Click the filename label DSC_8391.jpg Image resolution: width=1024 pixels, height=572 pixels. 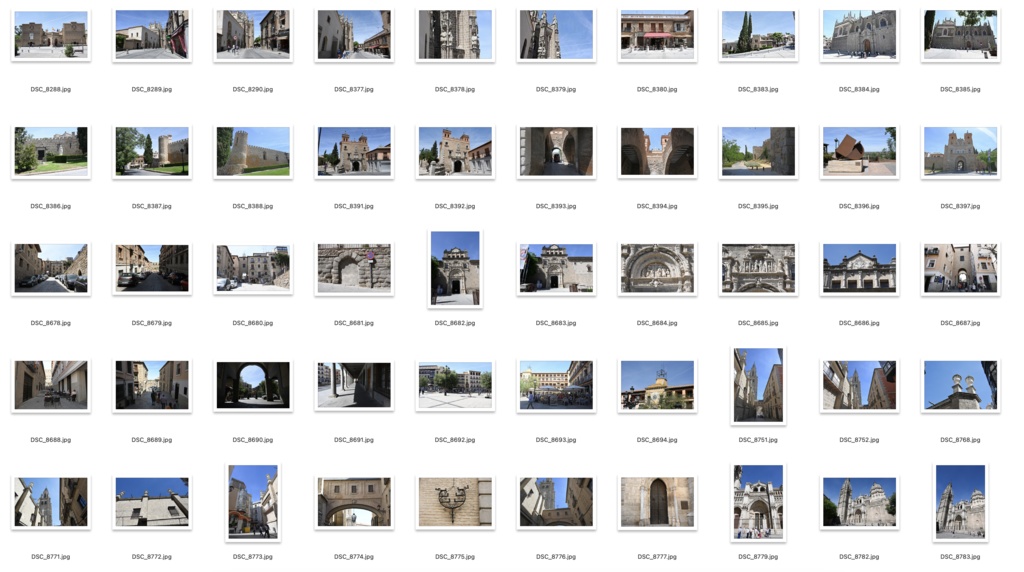pyautogui.click(x=354, y=206)
